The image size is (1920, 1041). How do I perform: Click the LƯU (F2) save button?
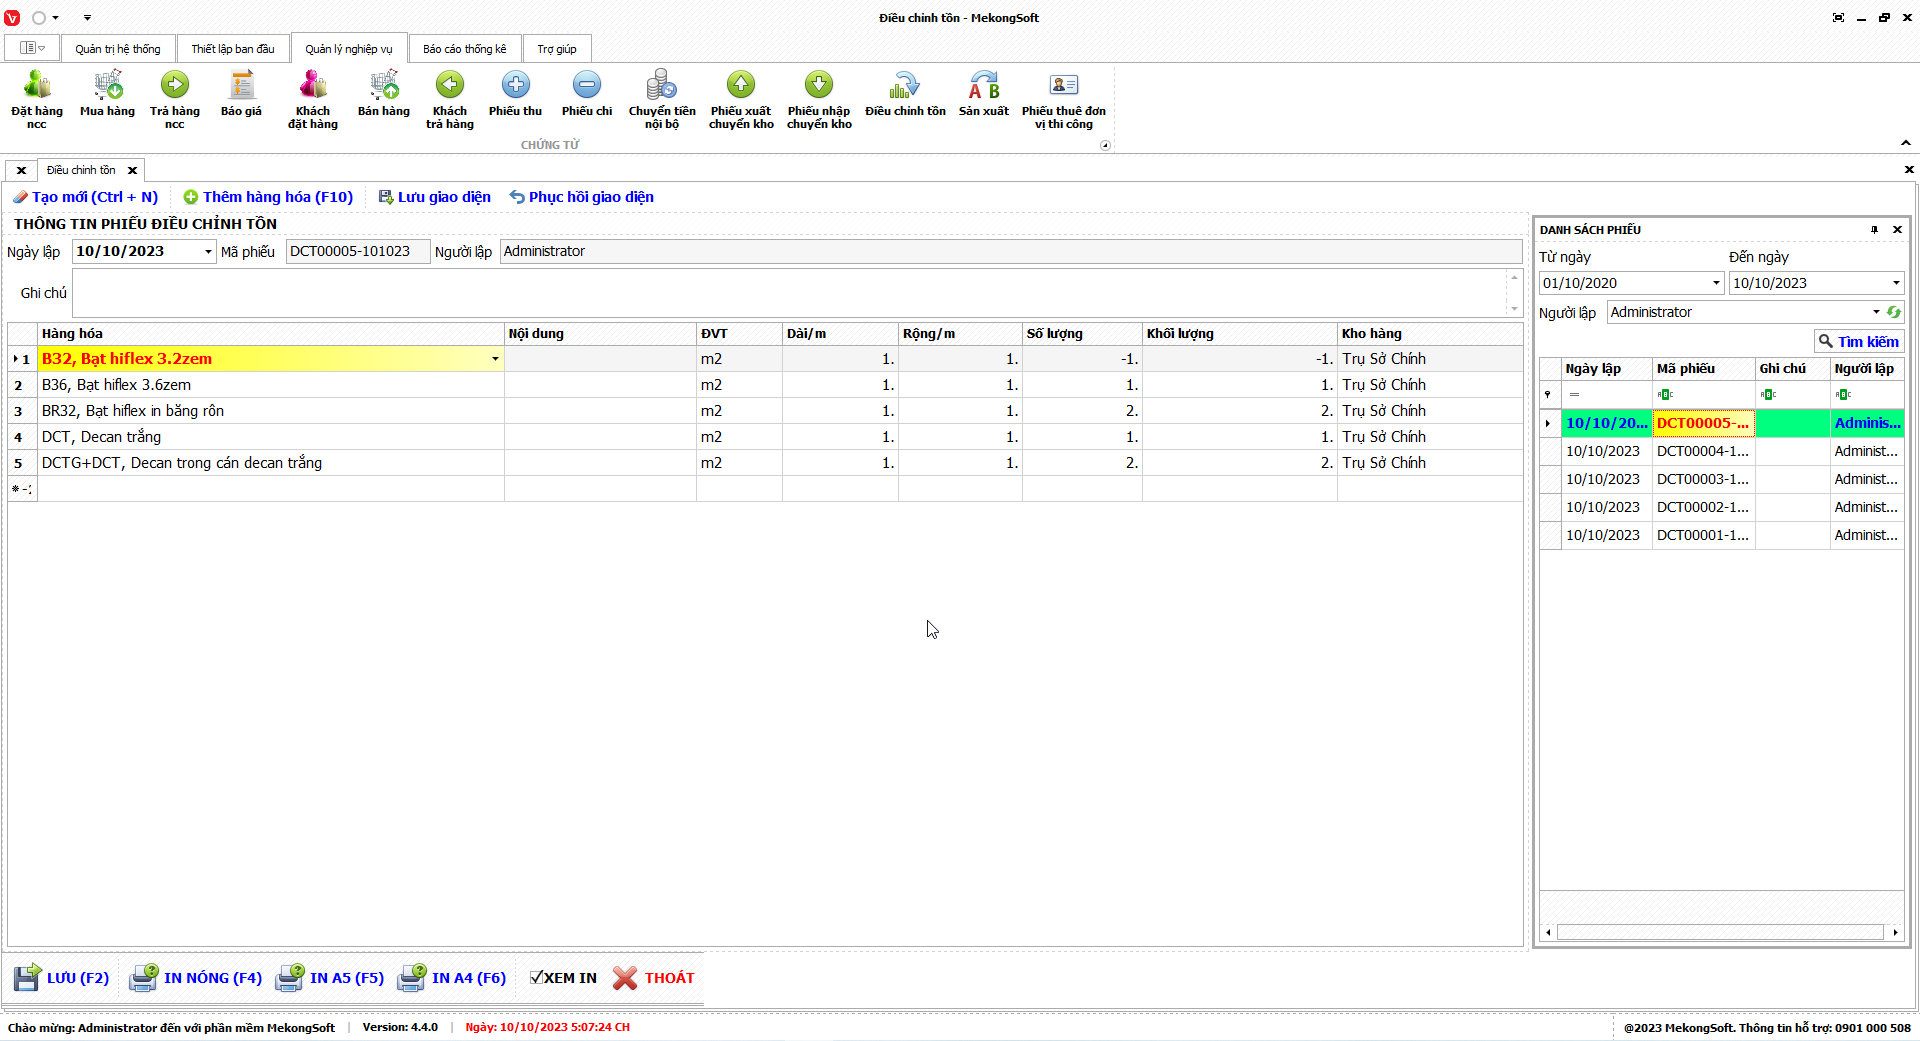62,978
